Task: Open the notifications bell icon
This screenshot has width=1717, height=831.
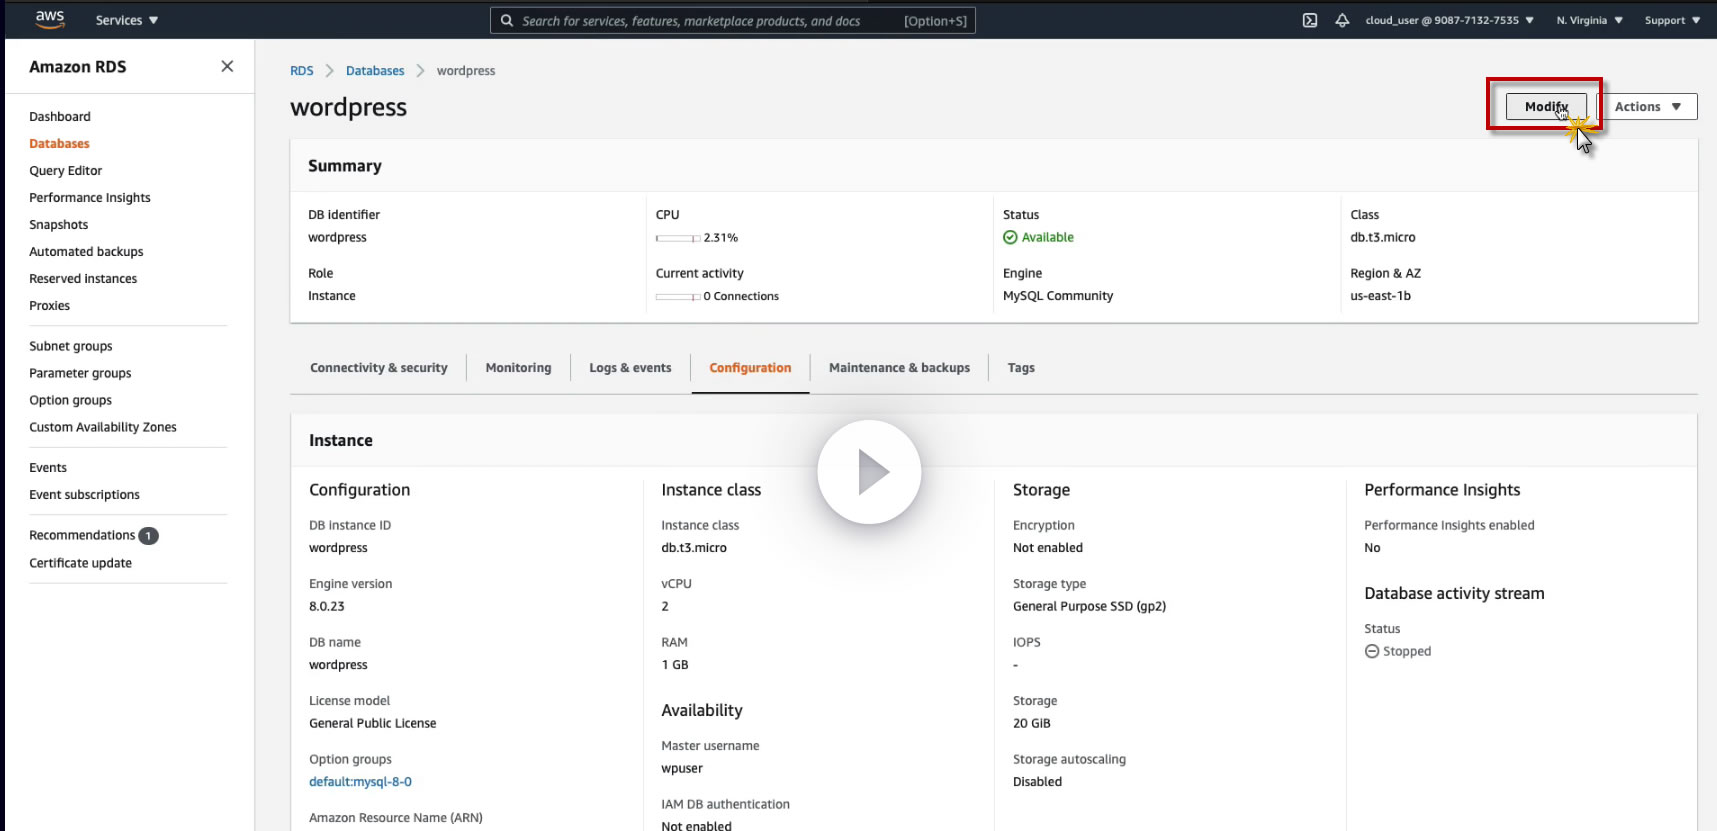Action: point(1342,20)
